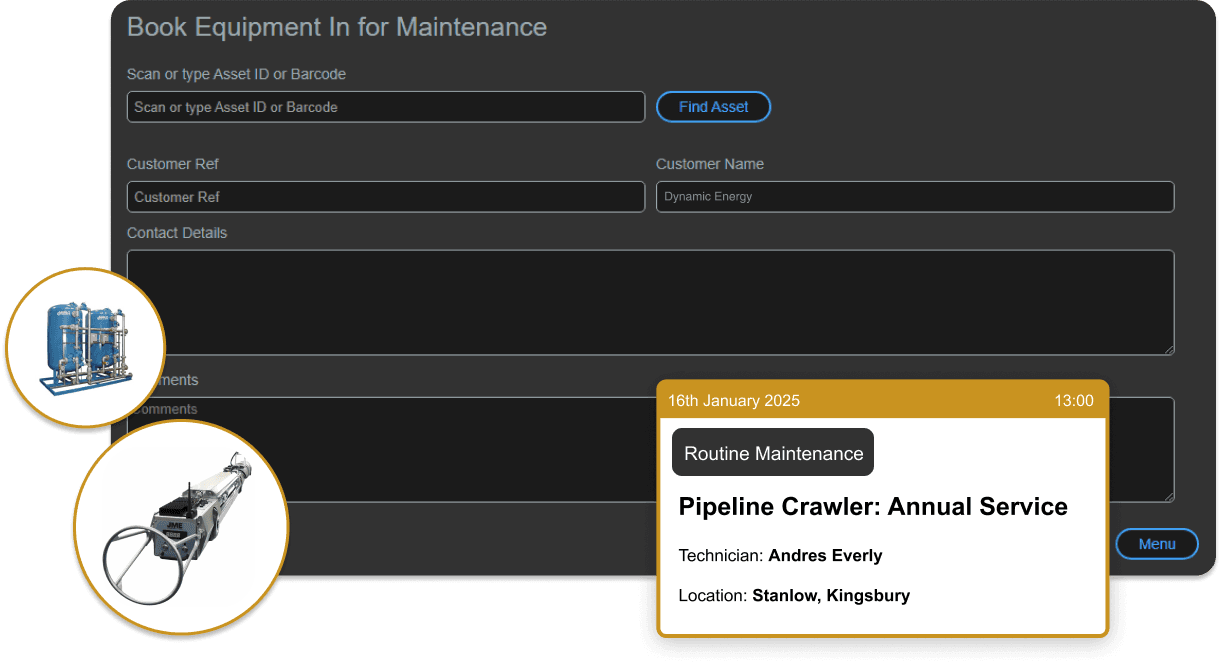Grab the Contact Details resize handle
This screenshot has width=1220, height=665.
(x=1168, y=349)
